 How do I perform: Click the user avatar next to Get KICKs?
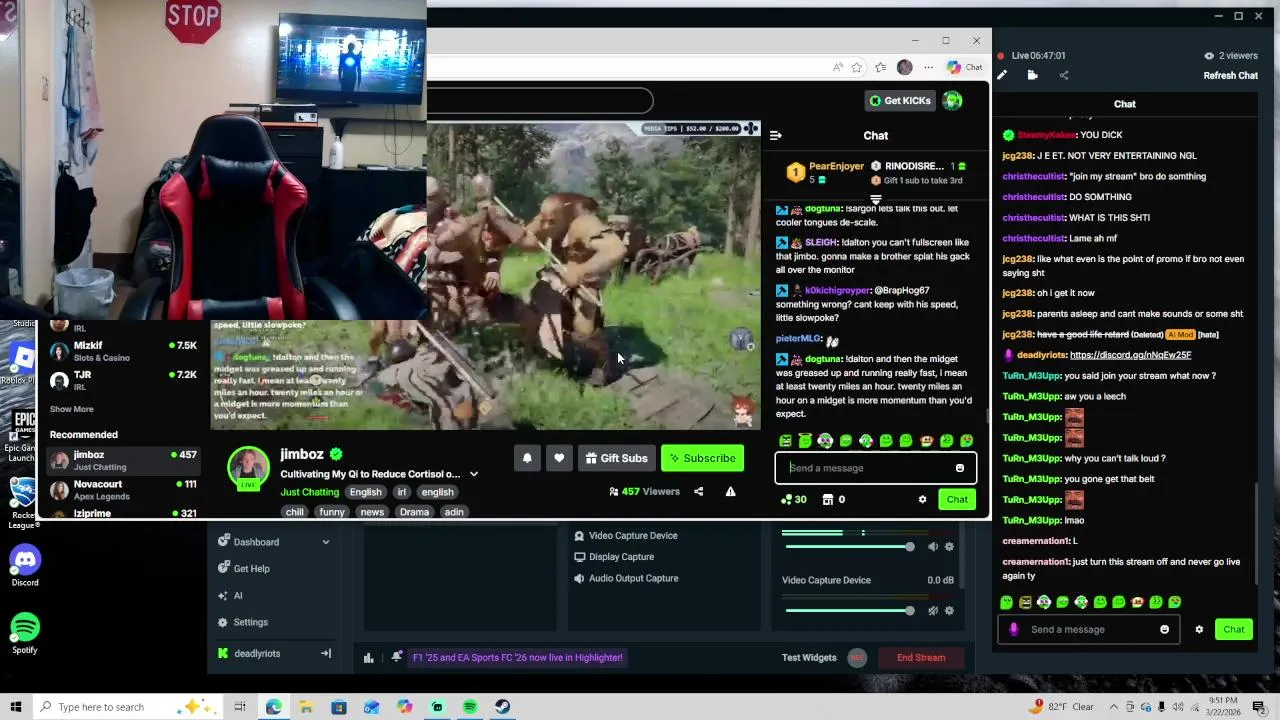952,100
